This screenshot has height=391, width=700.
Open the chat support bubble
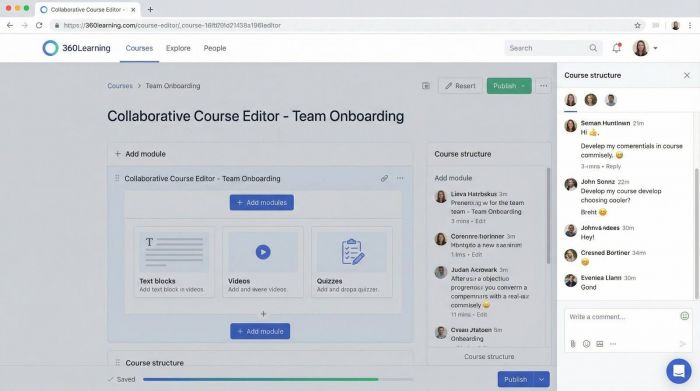pos(679,371)
